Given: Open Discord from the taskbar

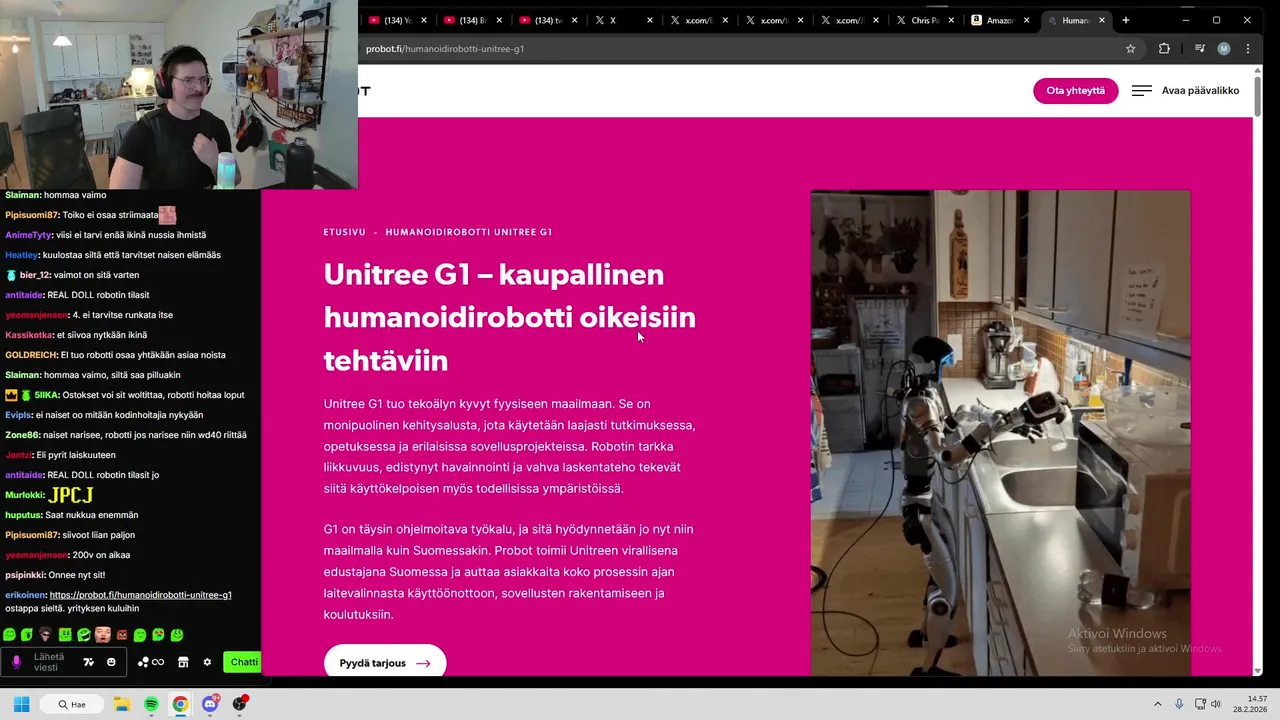Looking at the screenshot, I should click(x=210, y=704).
